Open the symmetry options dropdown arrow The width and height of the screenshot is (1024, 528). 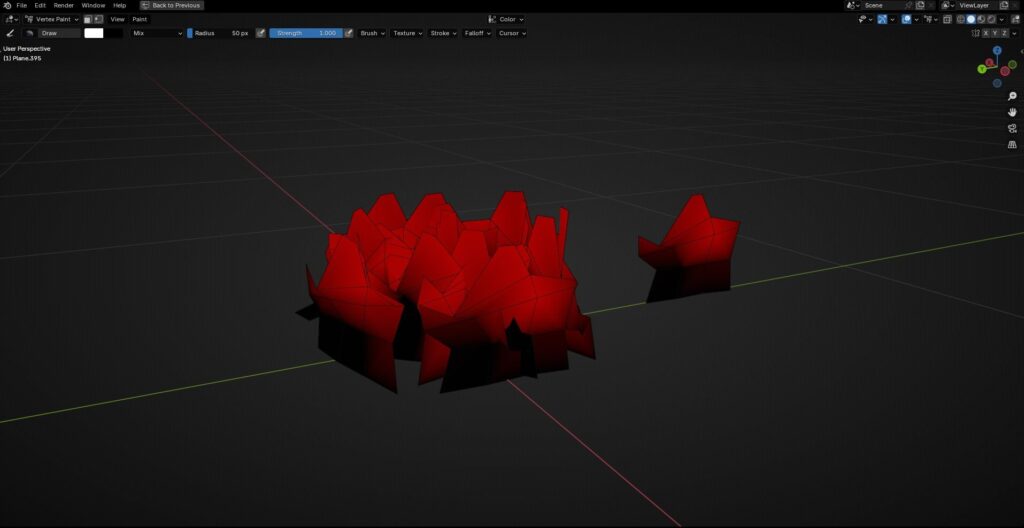click(x=1014, y=33)
